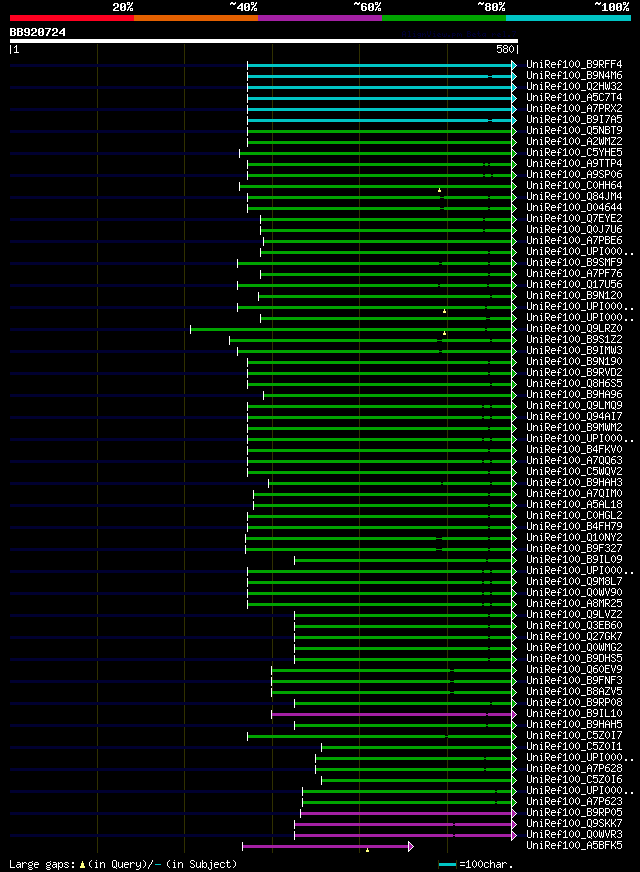Select hit label UniRef100_Q10NY2
The width and height of the screenshot is (640, 872).
point(574,537)
